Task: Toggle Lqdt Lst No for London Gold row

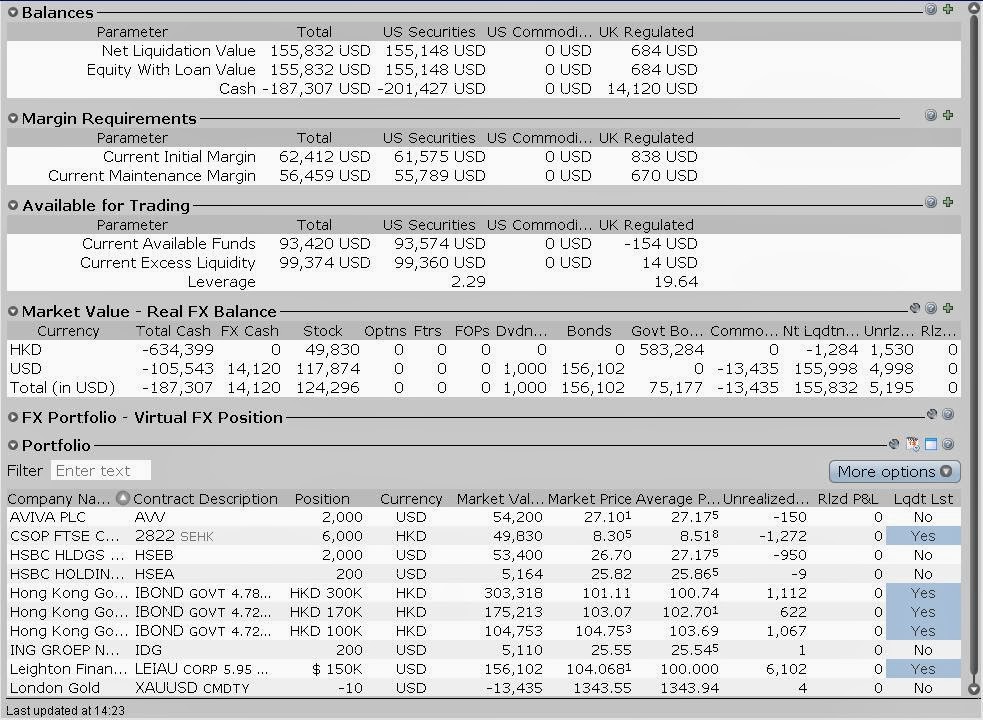Action: [x=923, y=688]
